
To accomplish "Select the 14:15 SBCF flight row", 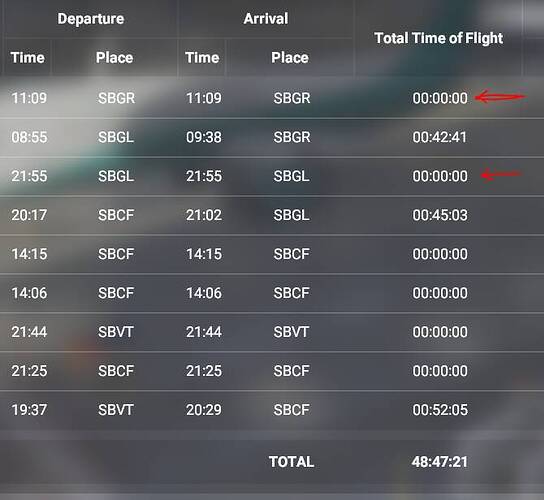I will coord(272,254).
